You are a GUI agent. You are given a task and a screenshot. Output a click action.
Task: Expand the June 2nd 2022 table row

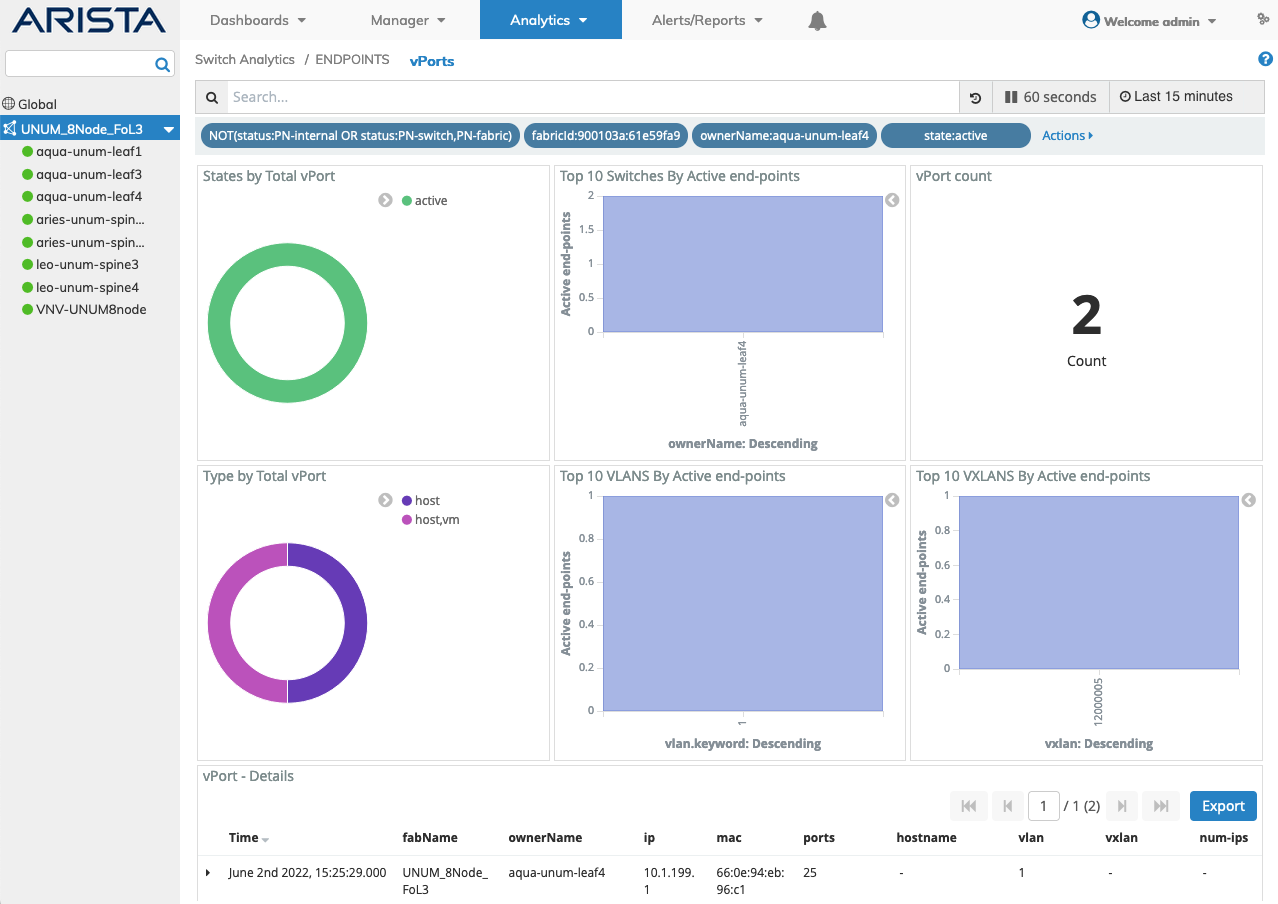[208, 873]
